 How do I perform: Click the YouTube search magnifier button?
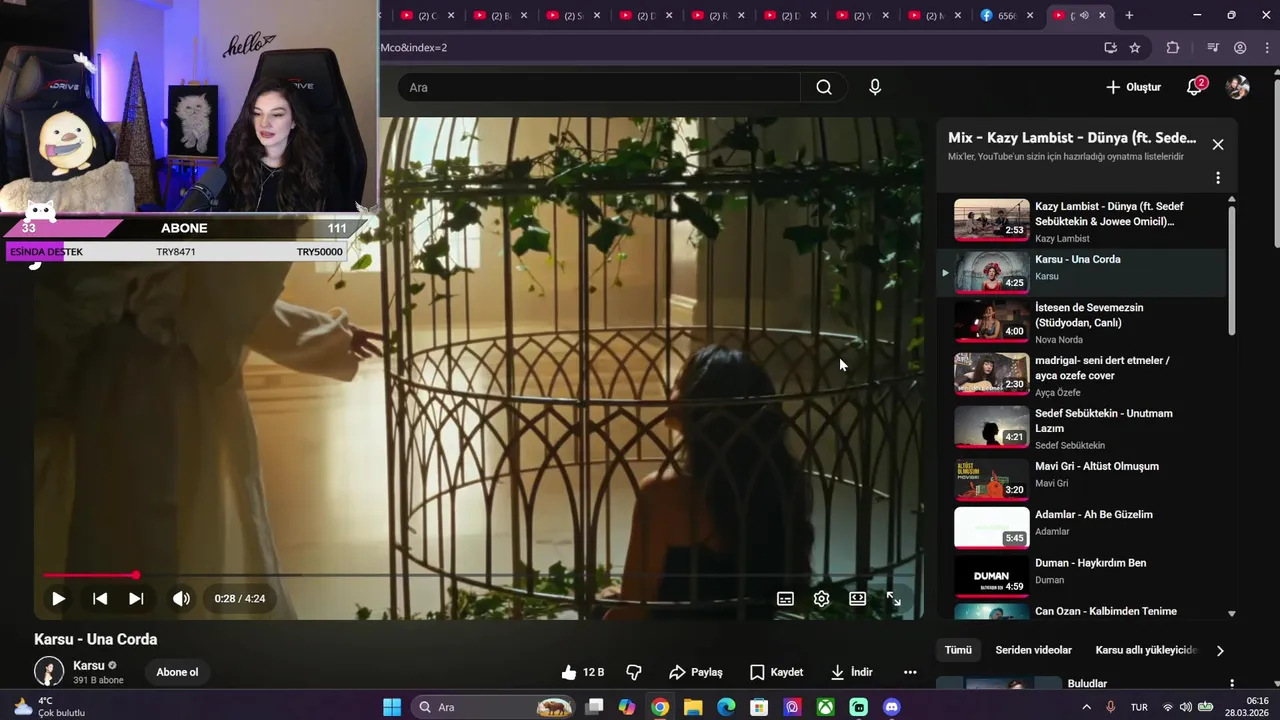tap(824, 87)
